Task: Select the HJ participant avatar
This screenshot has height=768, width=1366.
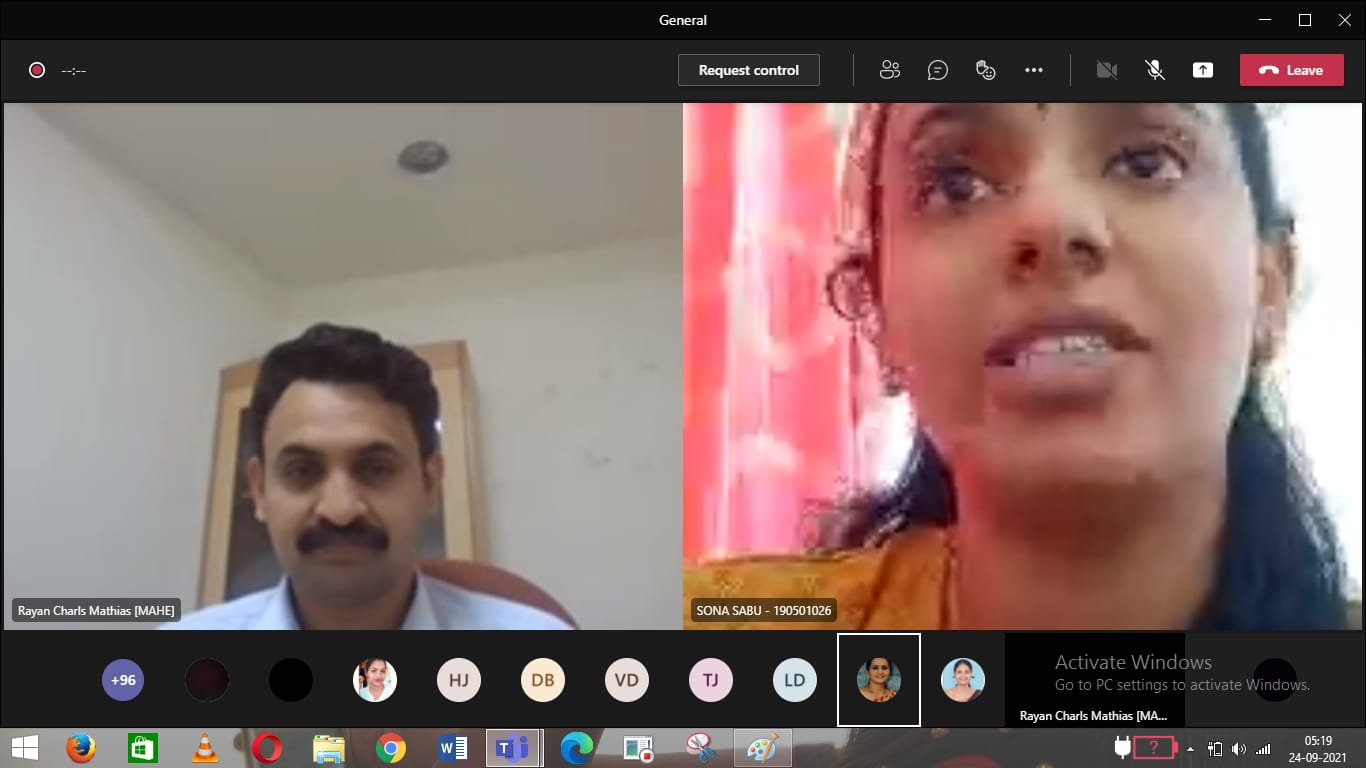Action: click(x=459, y=680)
